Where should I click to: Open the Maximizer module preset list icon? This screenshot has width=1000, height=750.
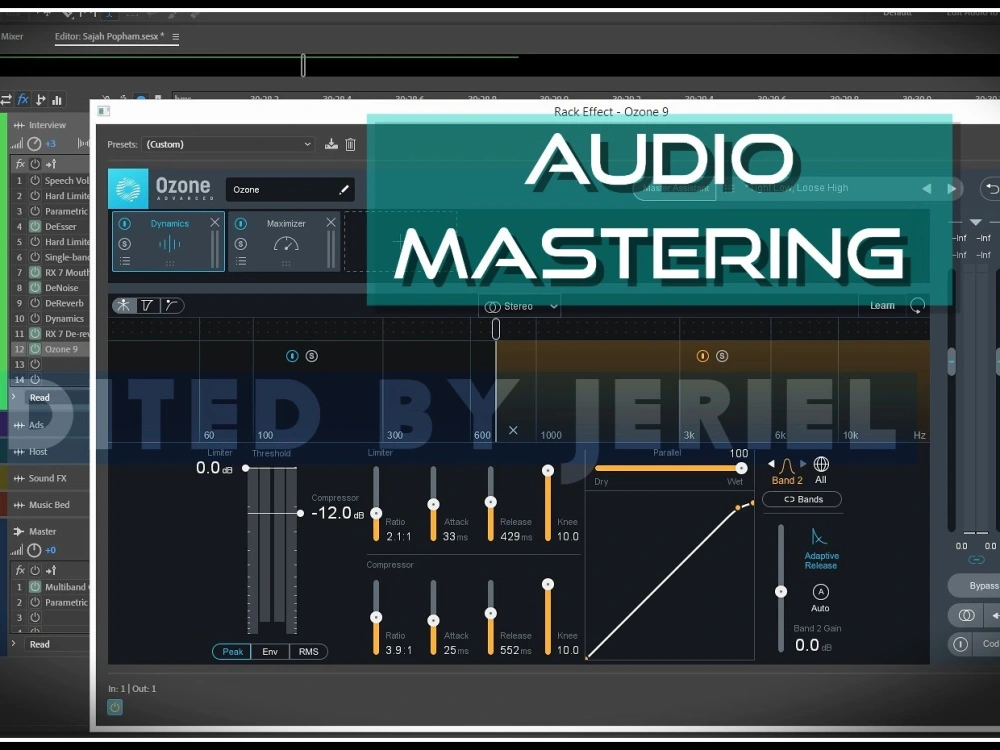(240, 261)
